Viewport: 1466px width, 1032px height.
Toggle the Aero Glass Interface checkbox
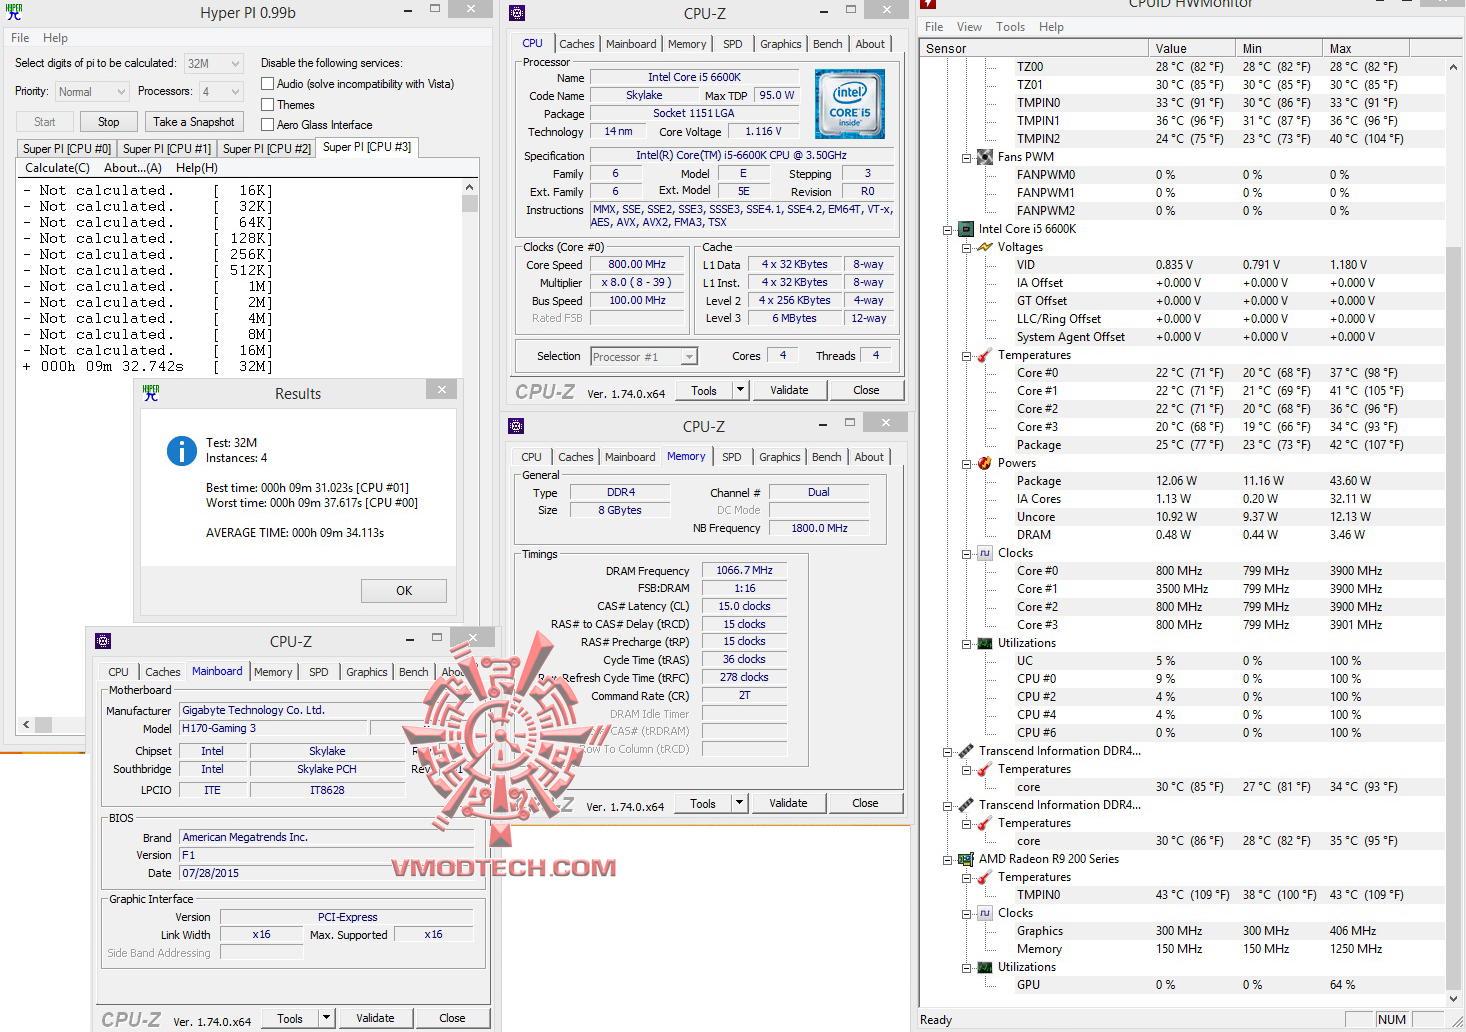point(267,125)
